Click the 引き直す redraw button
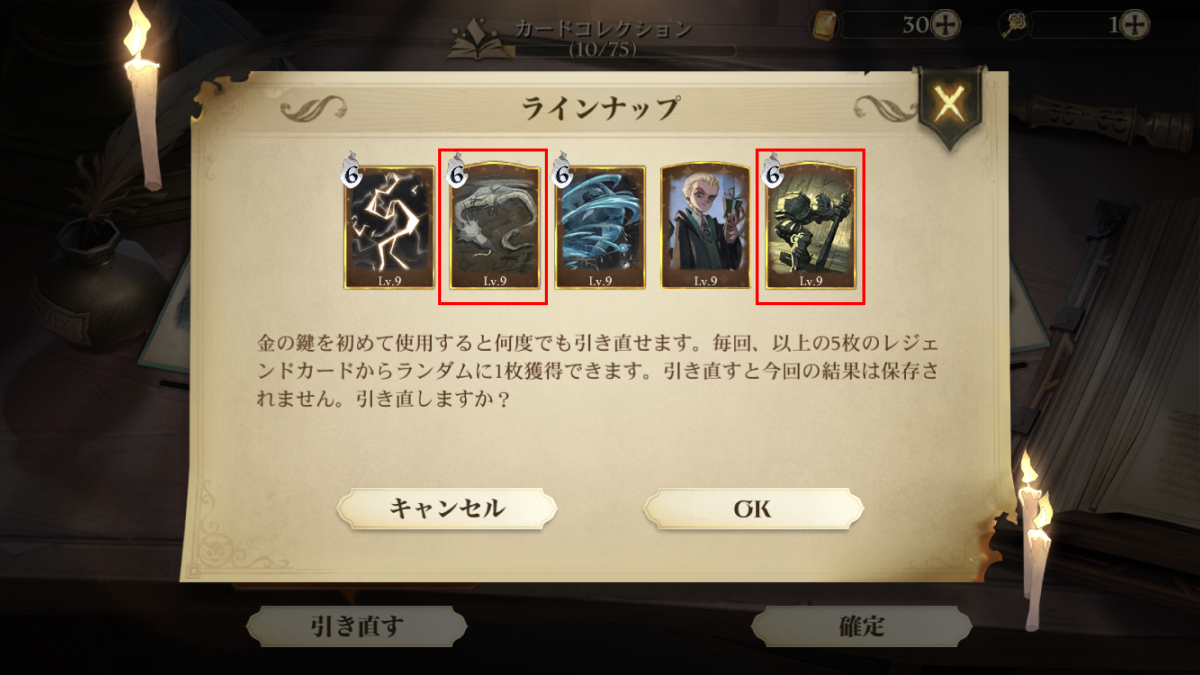 pyautogui.click(x=357, y=628)
